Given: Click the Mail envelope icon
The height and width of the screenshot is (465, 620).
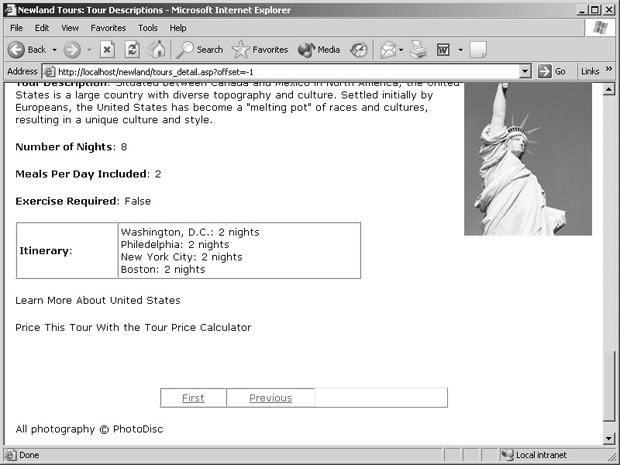Looking at the screenshot, I should tap(388, 50).
